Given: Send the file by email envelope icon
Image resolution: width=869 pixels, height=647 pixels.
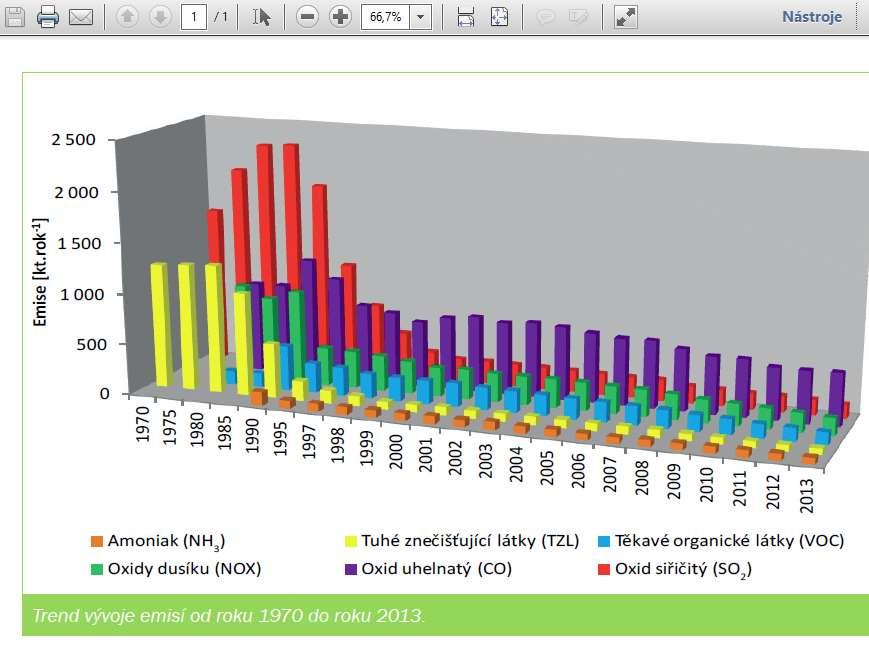Looking at the screenshot, I should (81, 17).
